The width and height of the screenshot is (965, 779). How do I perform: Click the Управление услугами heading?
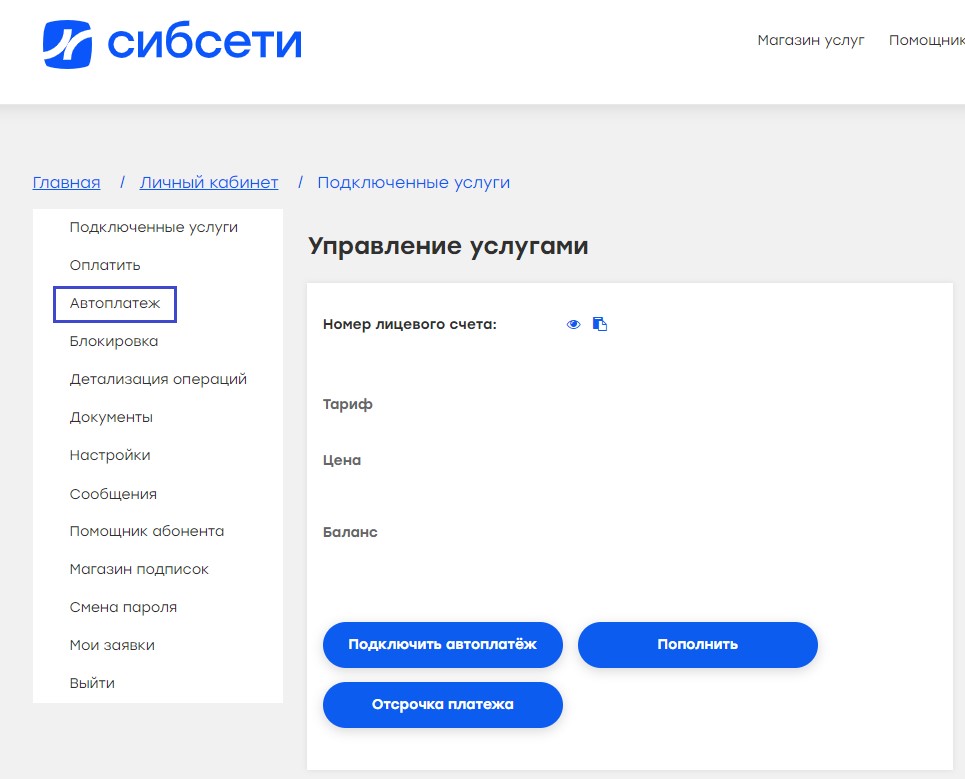[448, 246]
